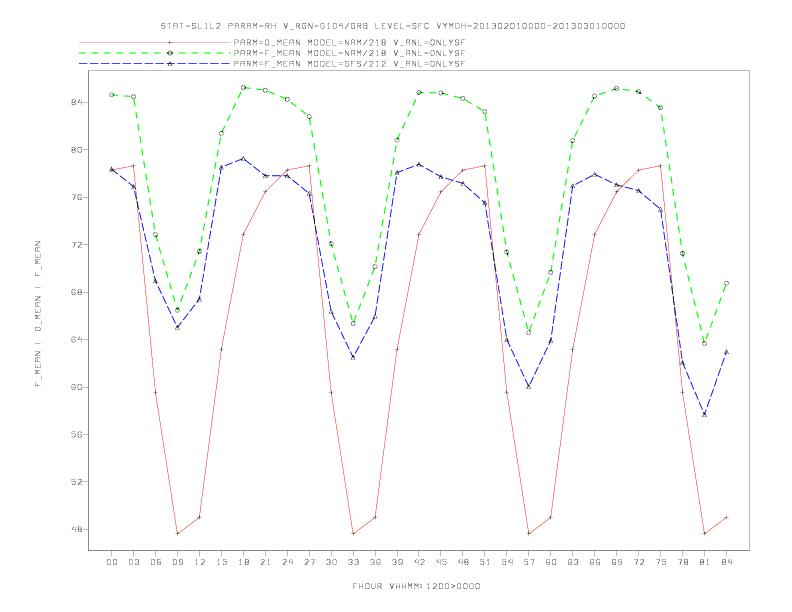Click the x-axis tick label 75

coord(661,562)
